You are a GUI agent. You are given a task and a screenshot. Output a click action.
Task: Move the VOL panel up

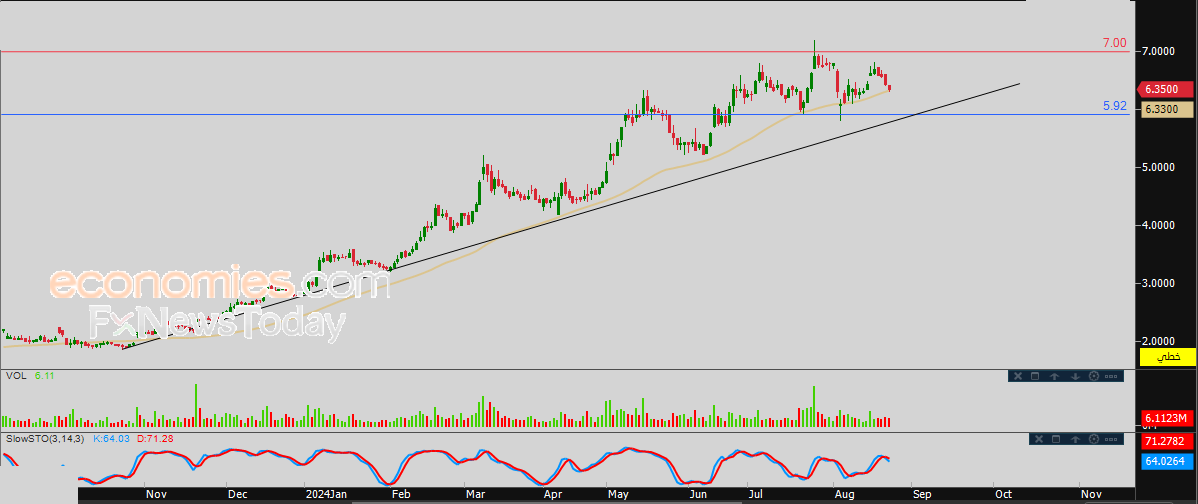[x=1054, y=376]
